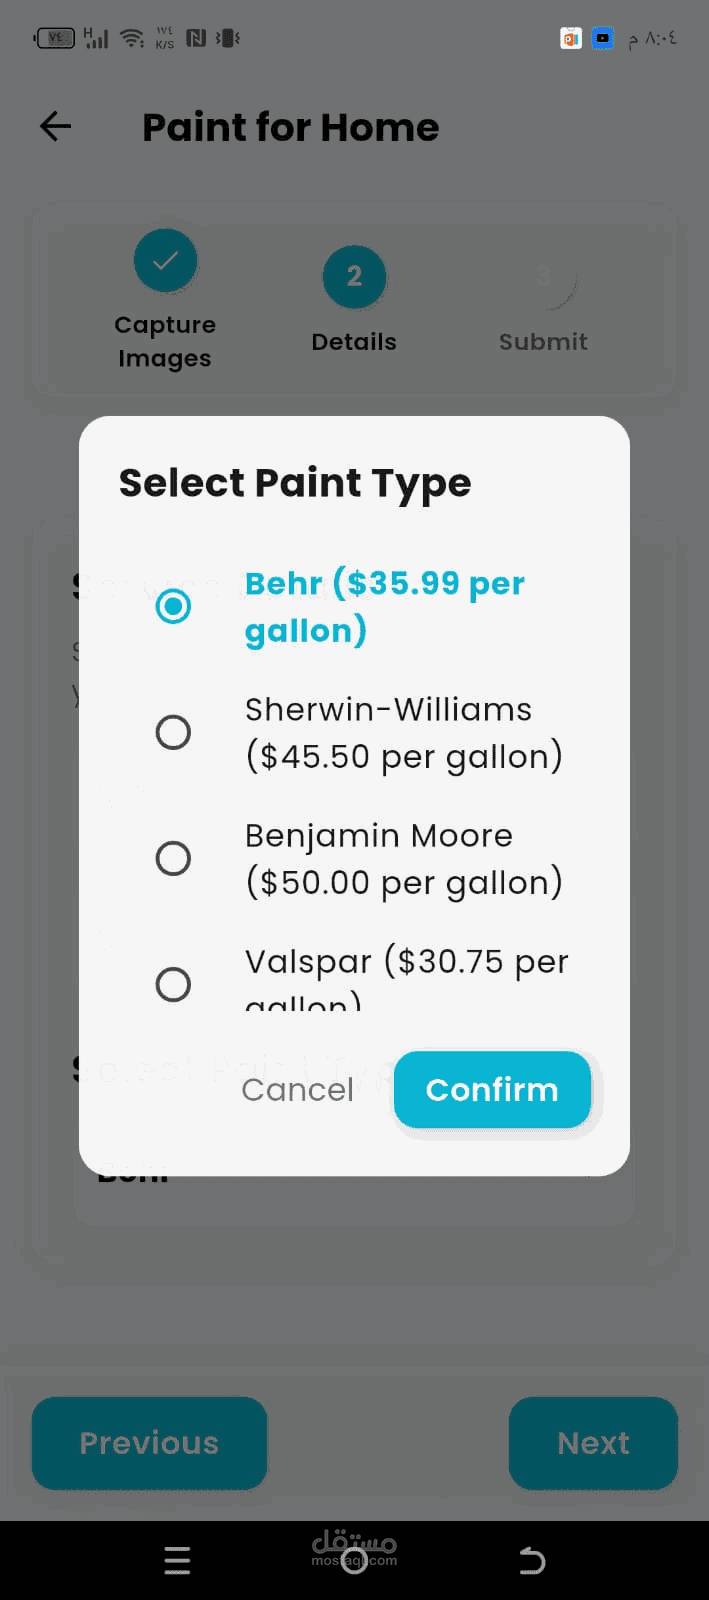Screen dimensions: 709x1600
Task: Tap the Android recent apps menu icon
Action: (x=177, y=1560)
